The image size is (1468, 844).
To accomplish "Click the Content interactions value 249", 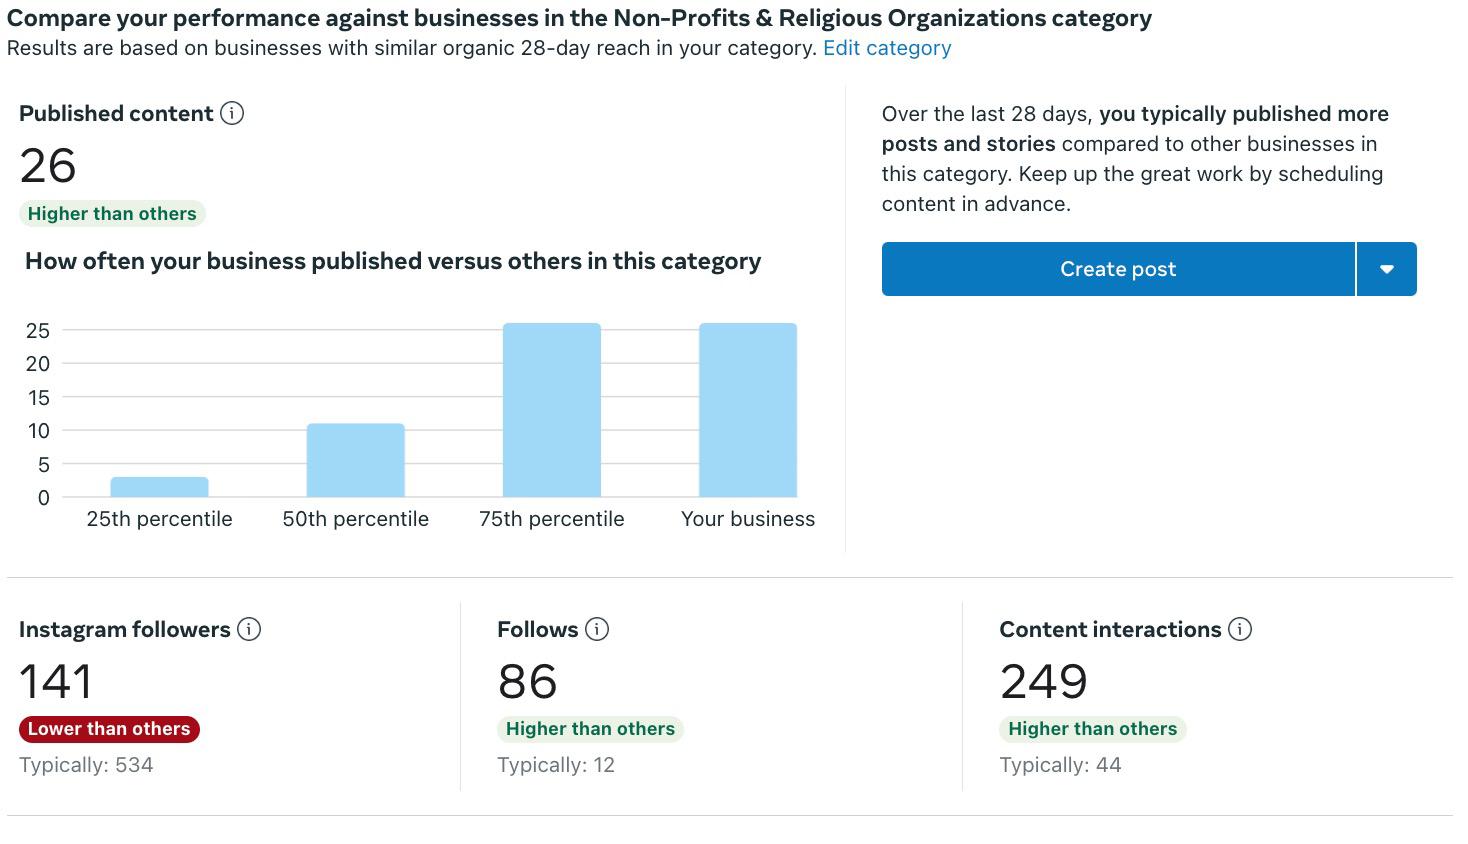I will (x=1043, y=682).
